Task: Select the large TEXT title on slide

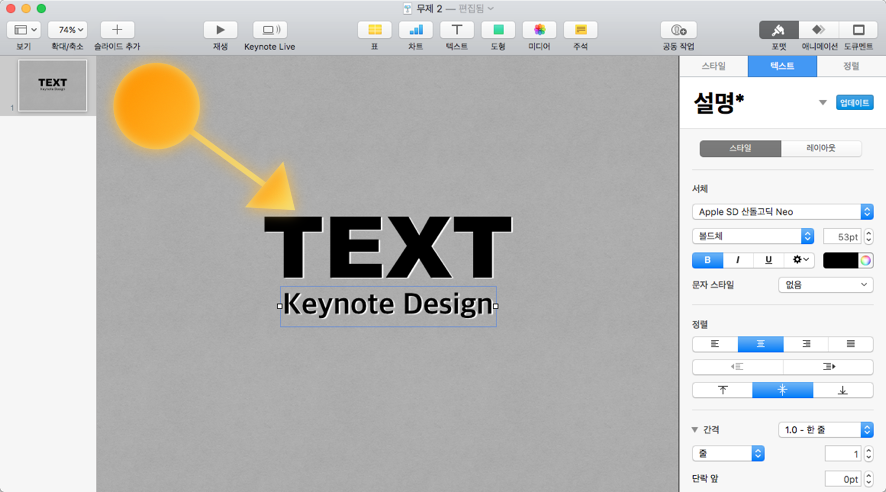Action: [388, 247]
